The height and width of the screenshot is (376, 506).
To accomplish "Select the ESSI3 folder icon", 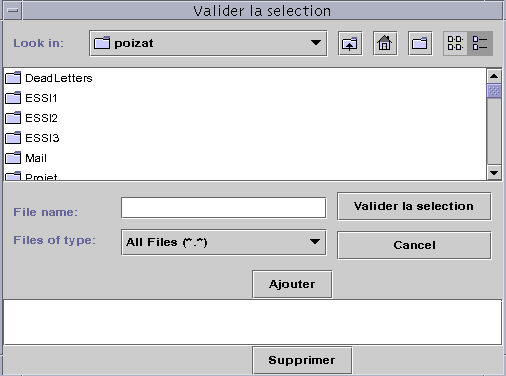I will 13,138.
